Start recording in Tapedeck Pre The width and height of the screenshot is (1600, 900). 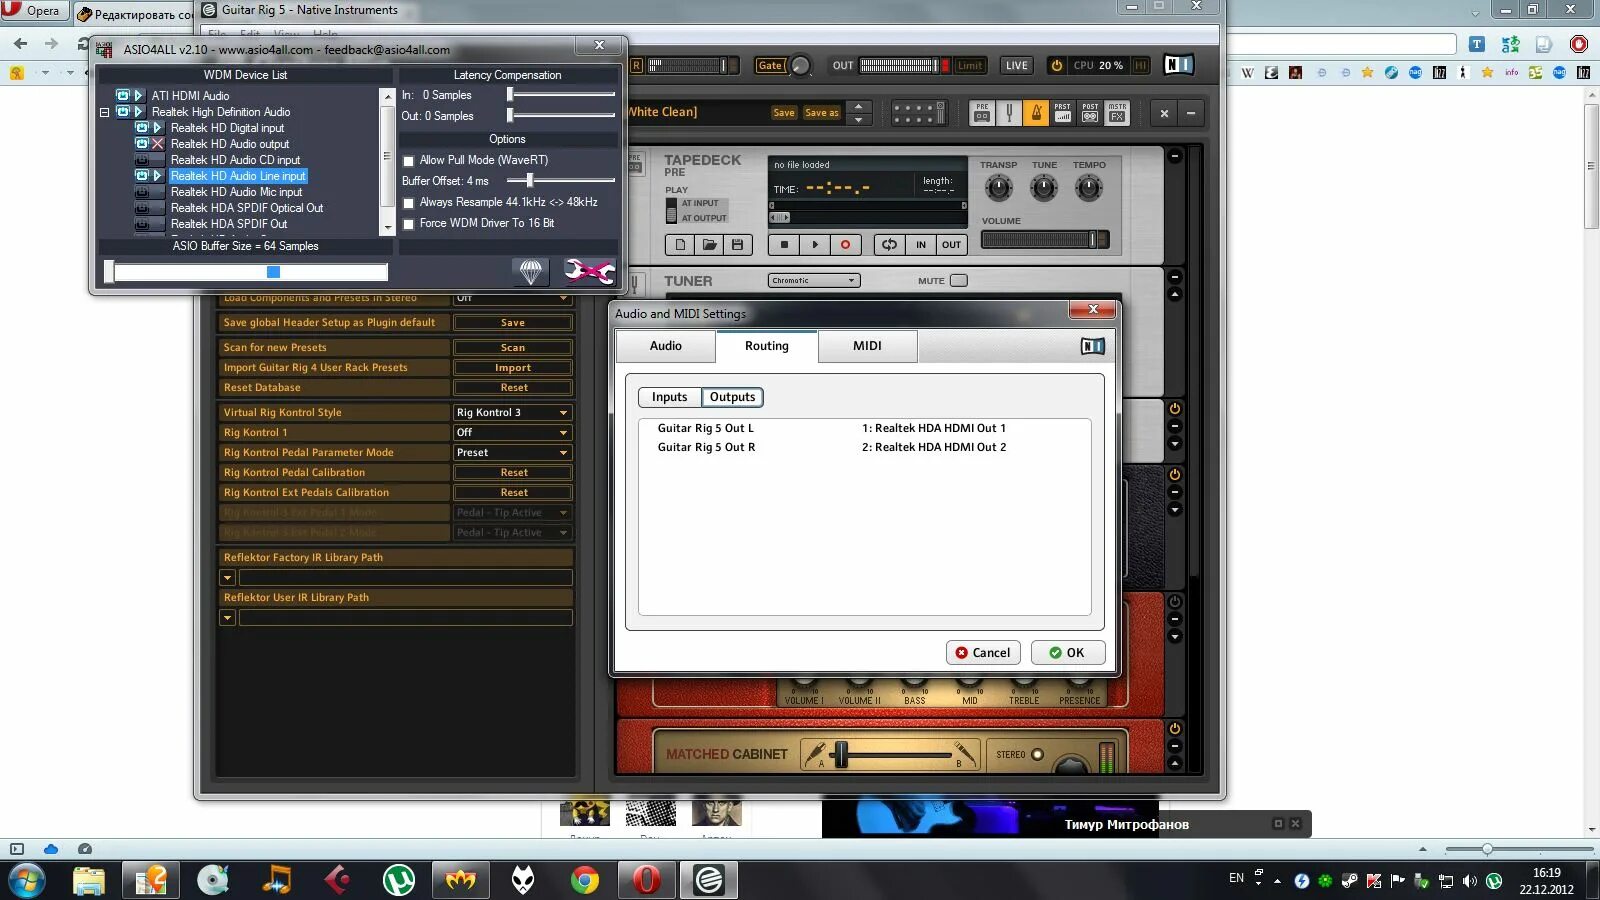(x=845, y=244)
